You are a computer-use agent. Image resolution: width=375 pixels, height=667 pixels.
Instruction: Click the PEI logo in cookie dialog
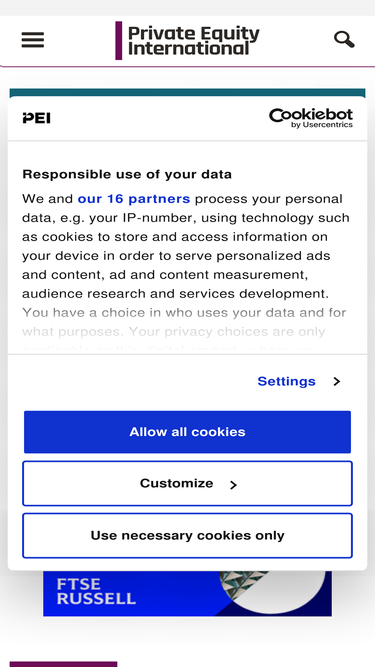coord(37,118)
